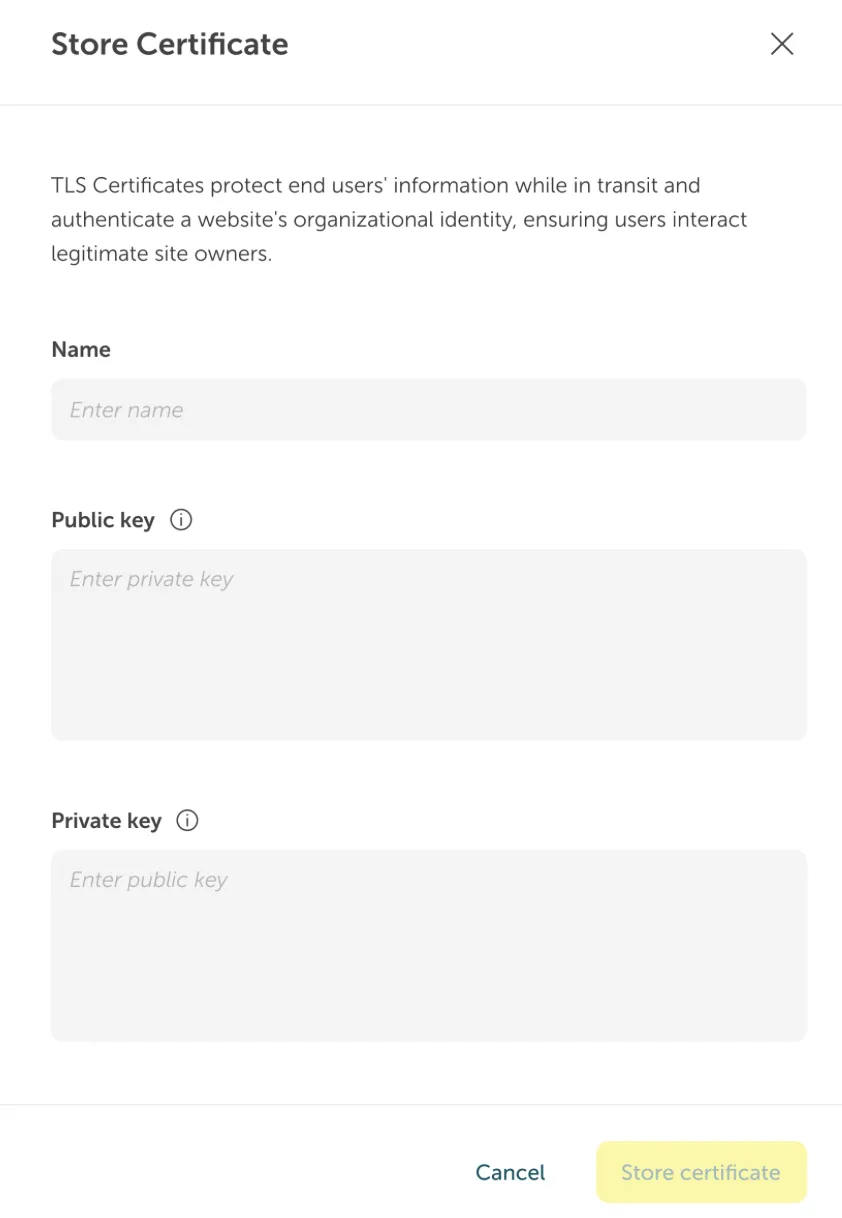842x1218 pixels.
Task: Click the Enter private key text area
Action: tap(428, 644)
